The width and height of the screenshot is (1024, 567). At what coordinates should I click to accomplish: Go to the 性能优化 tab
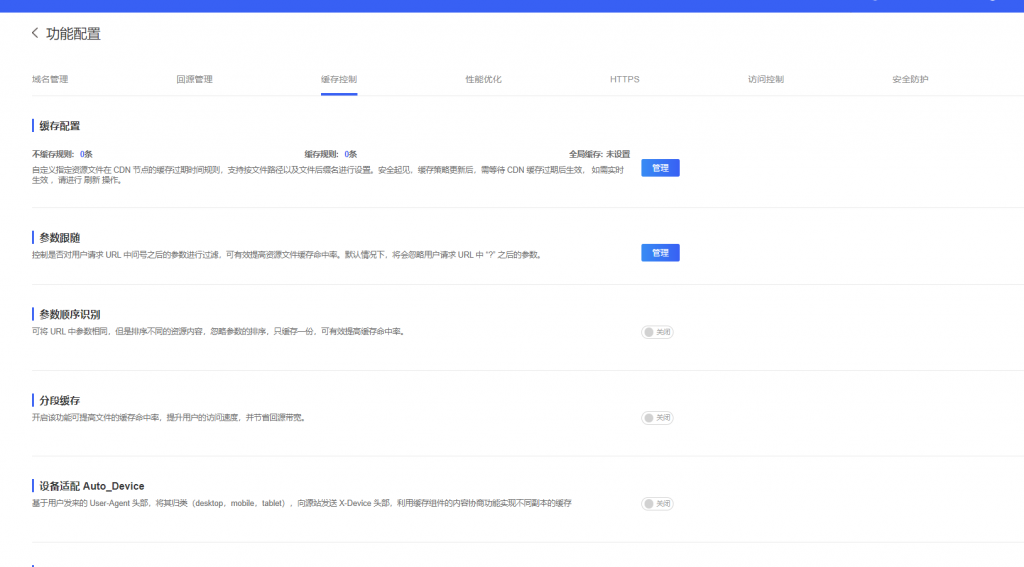483,79
